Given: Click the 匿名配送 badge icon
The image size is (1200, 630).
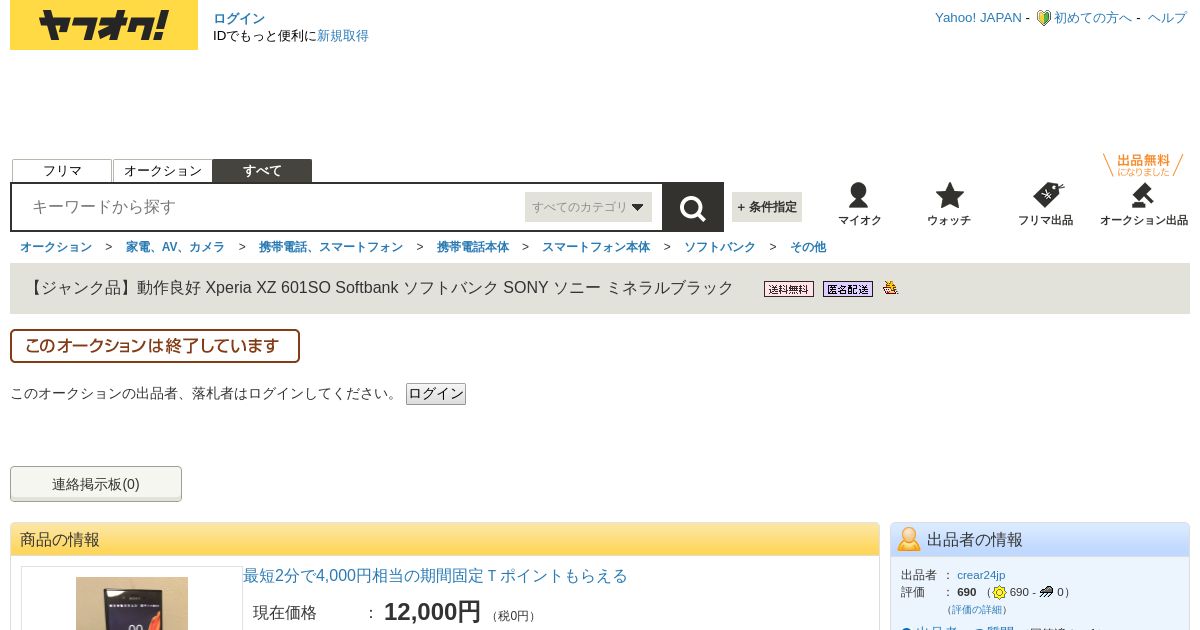Looking at the screenshot, I should click(x=848, y=289).
